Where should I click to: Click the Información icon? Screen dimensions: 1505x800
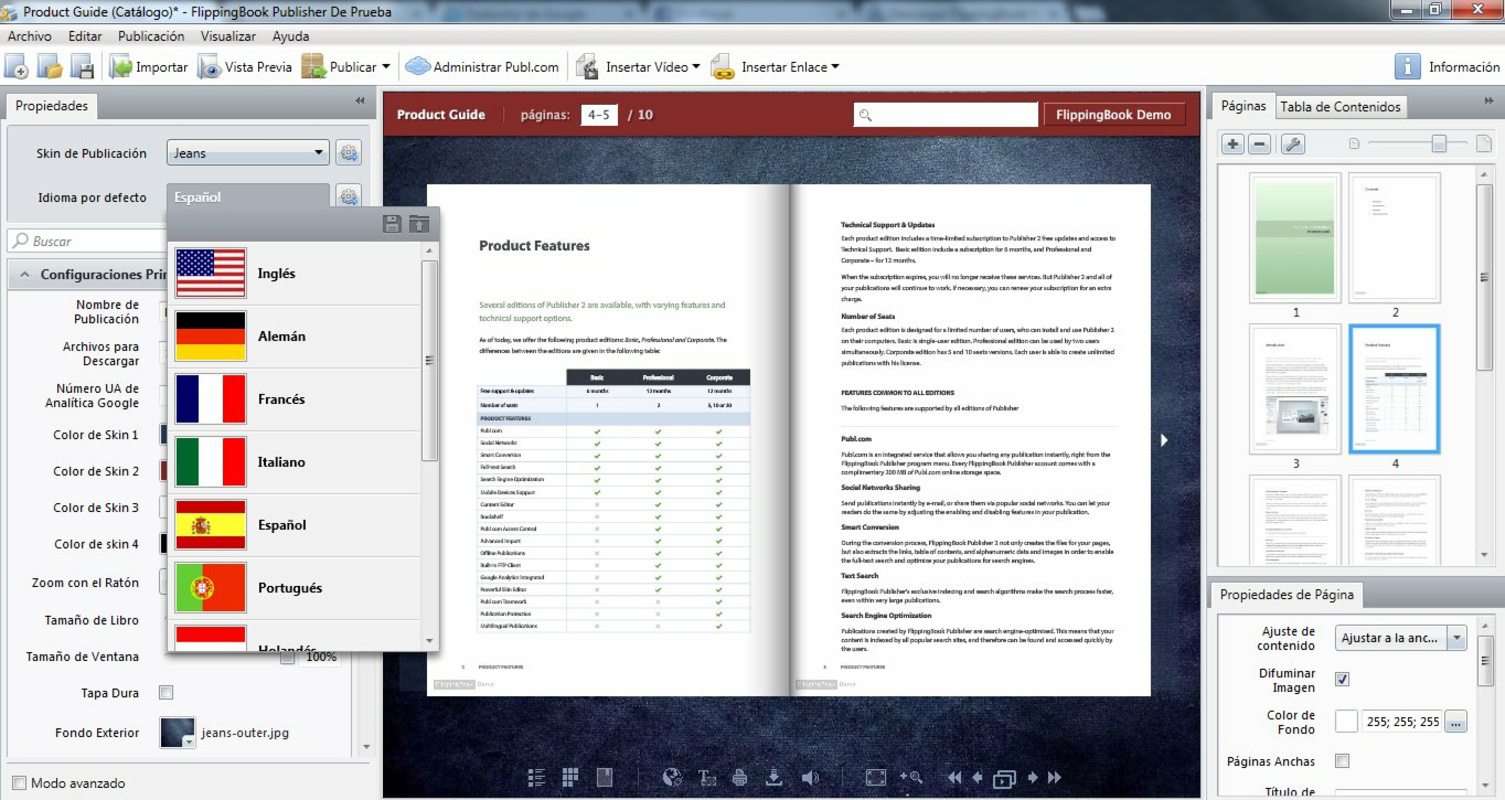[1407, 67]
